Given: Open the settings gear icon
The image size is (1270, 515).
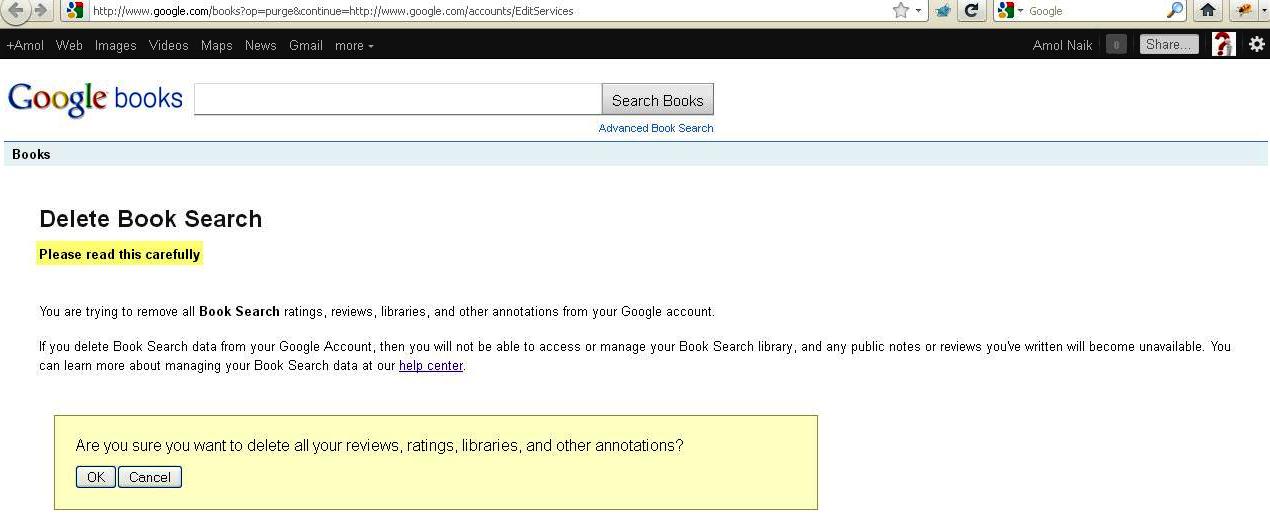Looking at the screenshot, I should point(1256,44).
